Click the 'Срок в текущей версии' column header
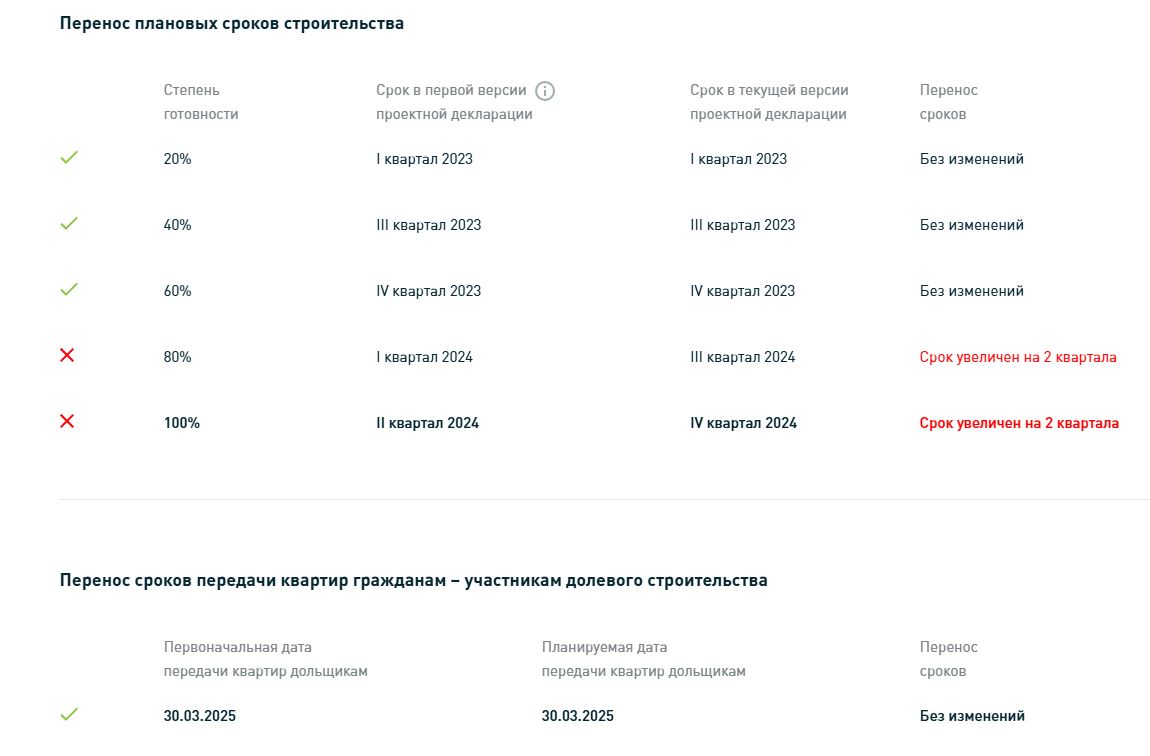This screenshot has height=756, width=1150. [769, 102]
